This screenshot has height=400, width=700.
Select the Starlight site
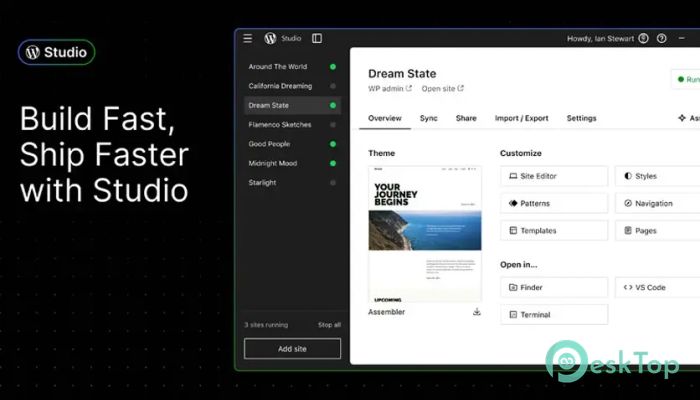click(x=292, y=183)
